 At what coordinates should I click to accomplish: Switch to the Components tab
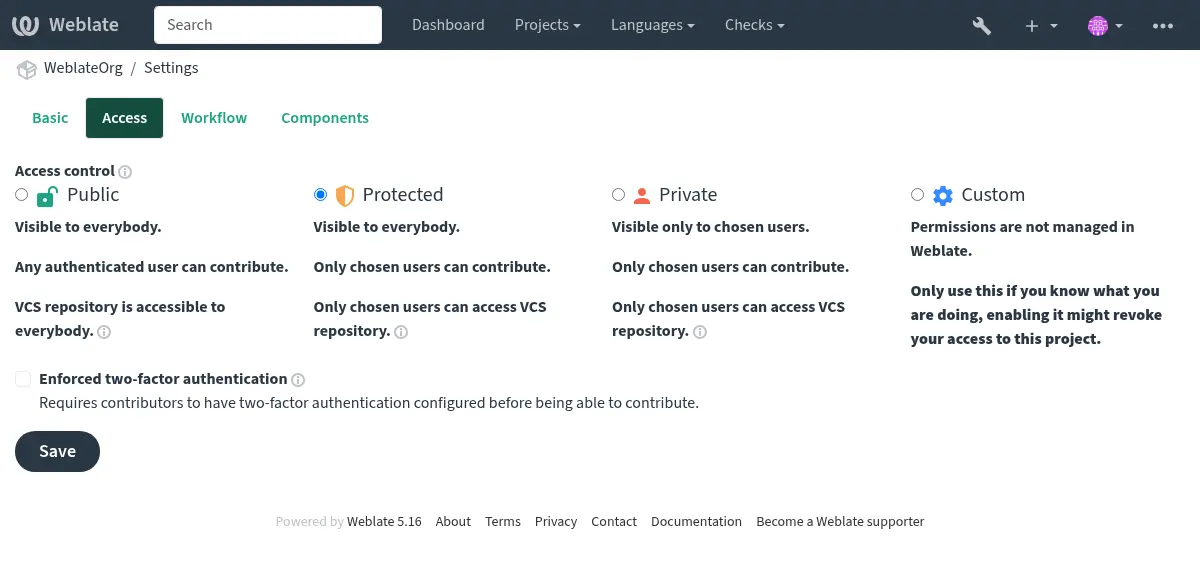tap(325, 117)
